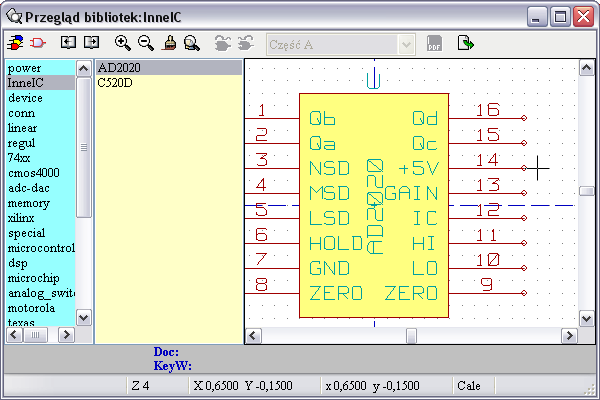
Task: Click the canvas vertical scrollbar thumb
Action: tap(587, 191)
